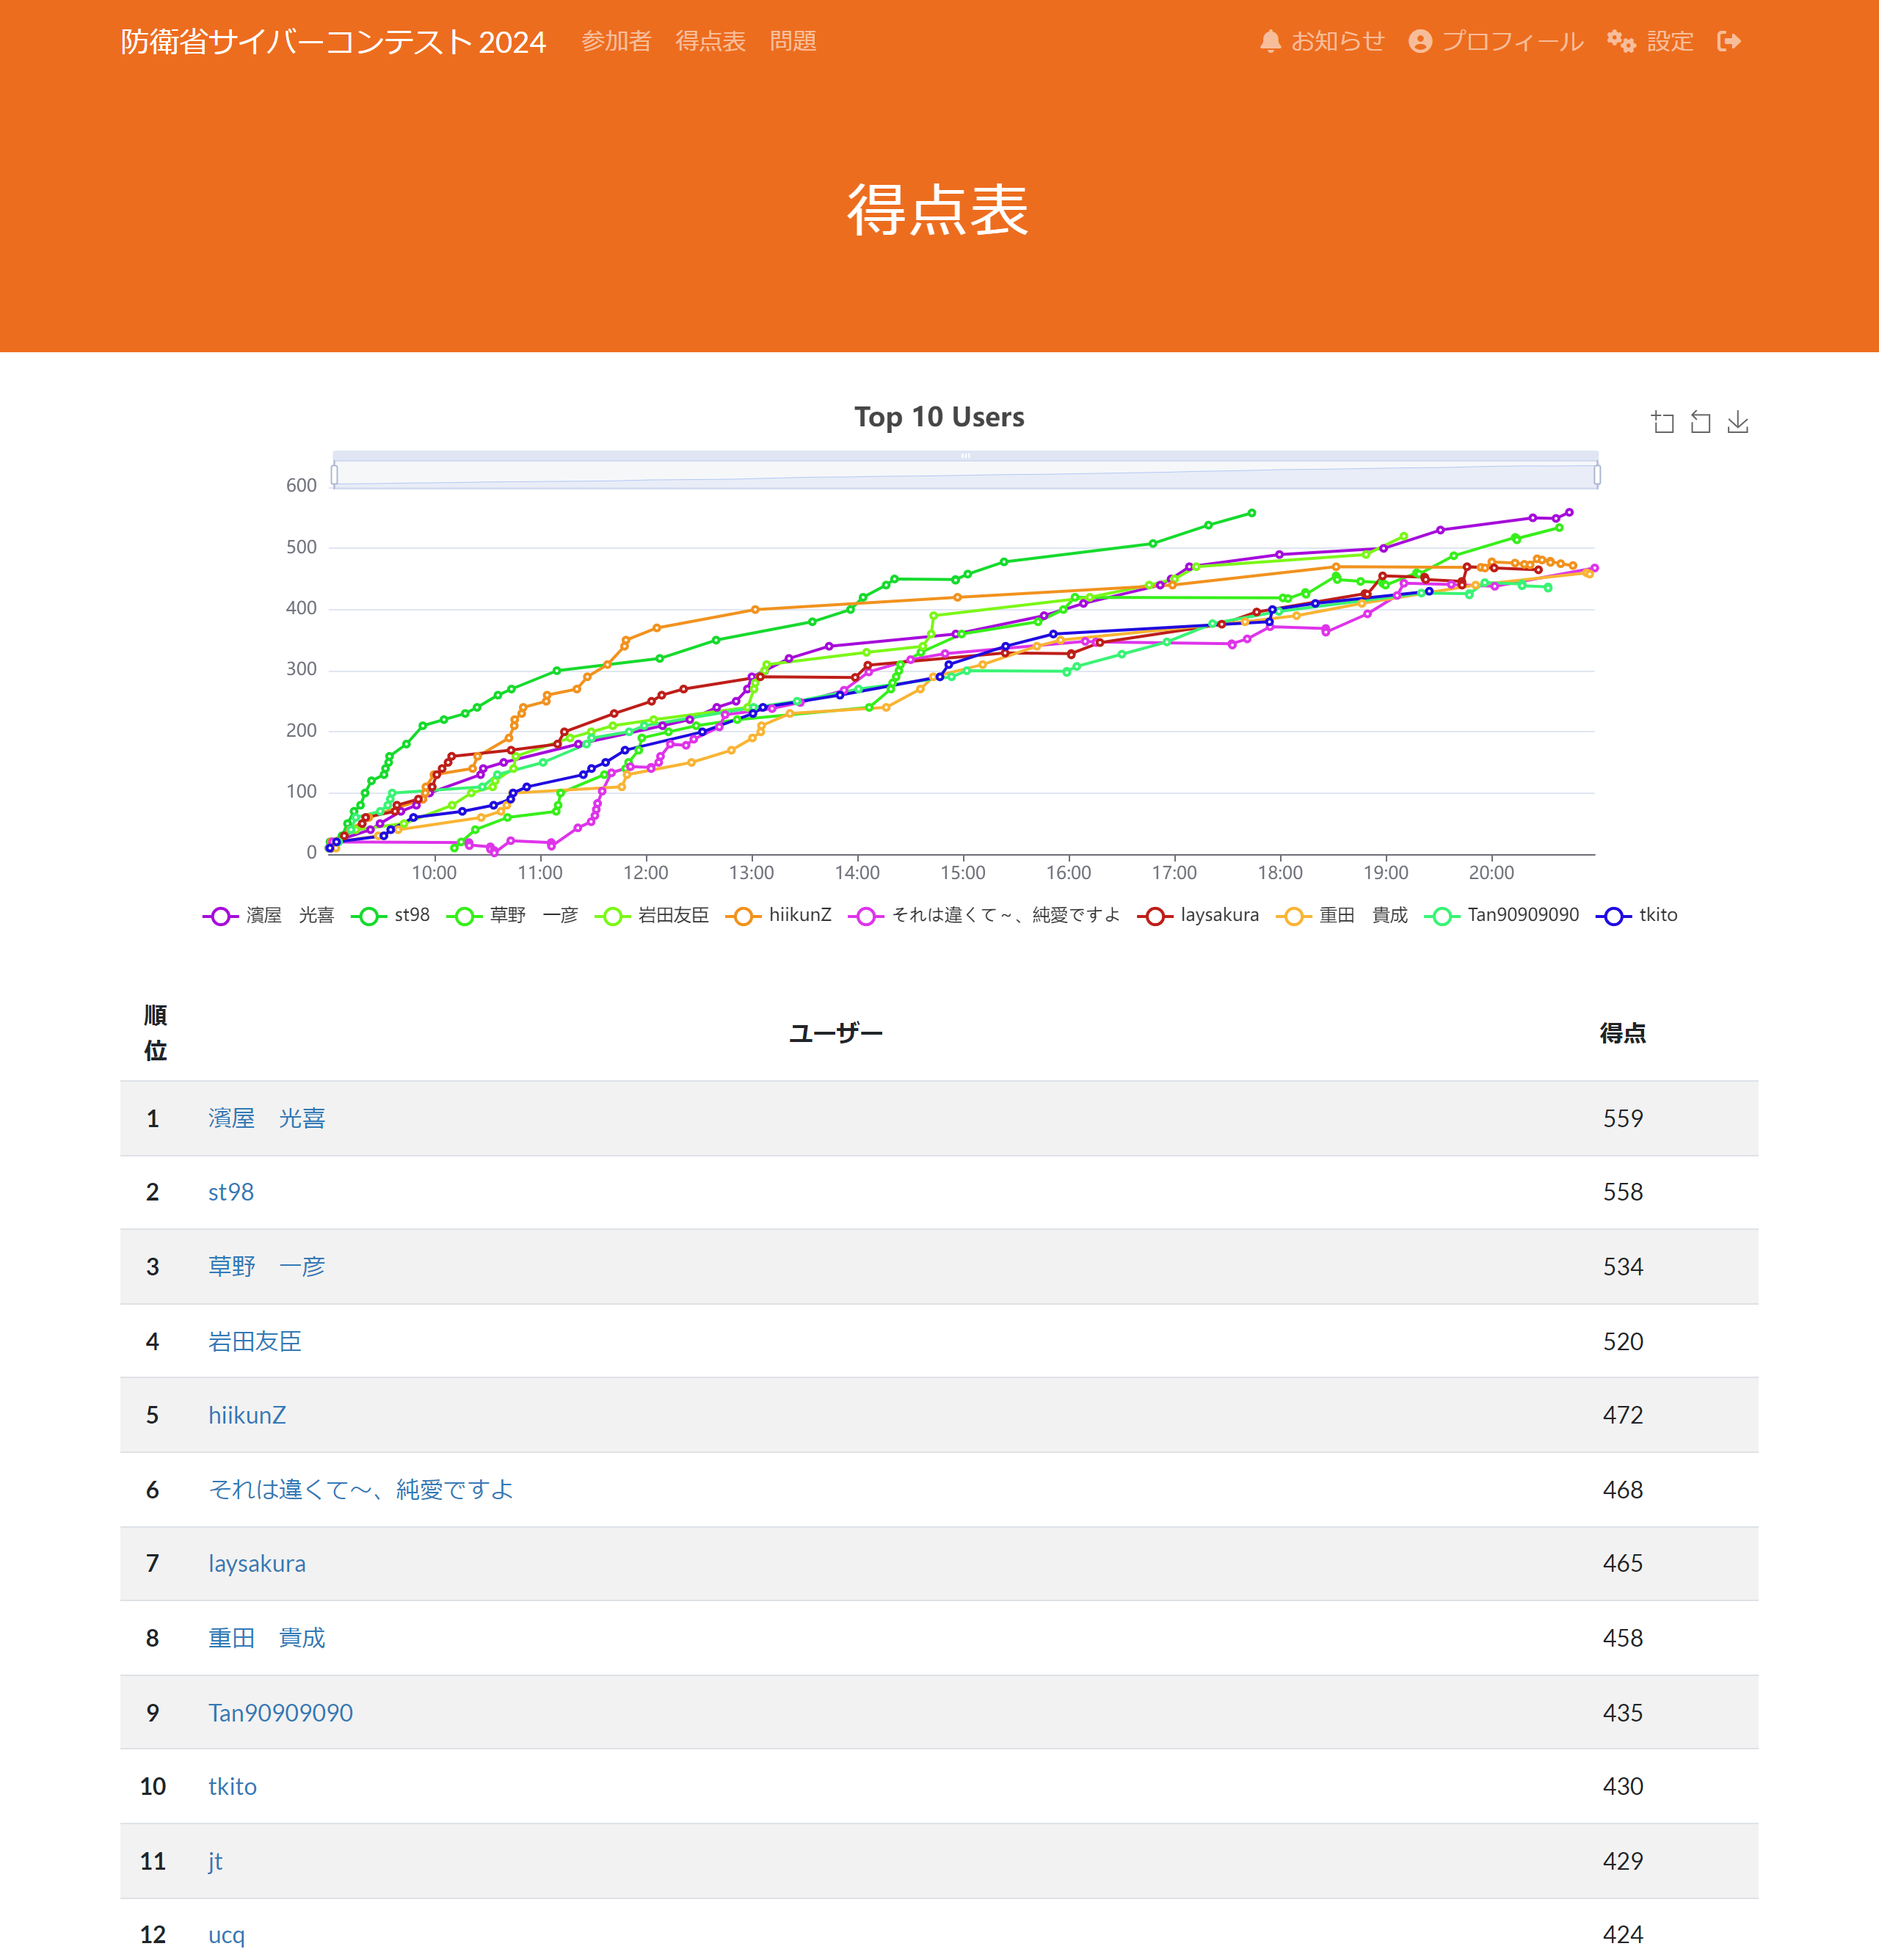Click the chart zoom area icon

coord(1662,422)
